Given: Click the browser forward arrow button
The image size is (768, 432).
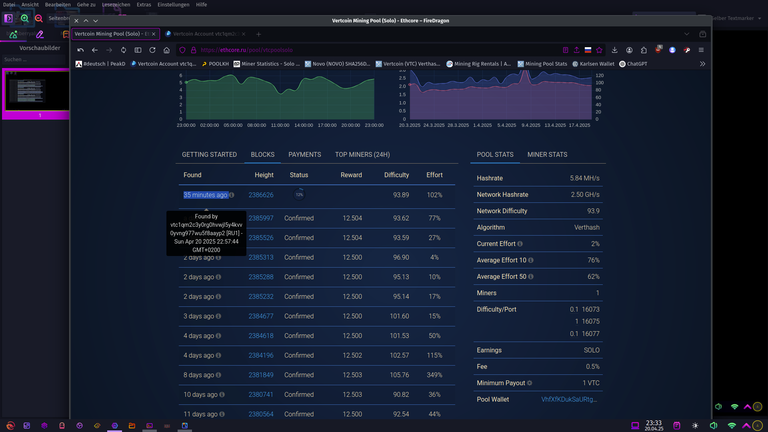Looking at the screenshot, I should (x=109, y=50).
